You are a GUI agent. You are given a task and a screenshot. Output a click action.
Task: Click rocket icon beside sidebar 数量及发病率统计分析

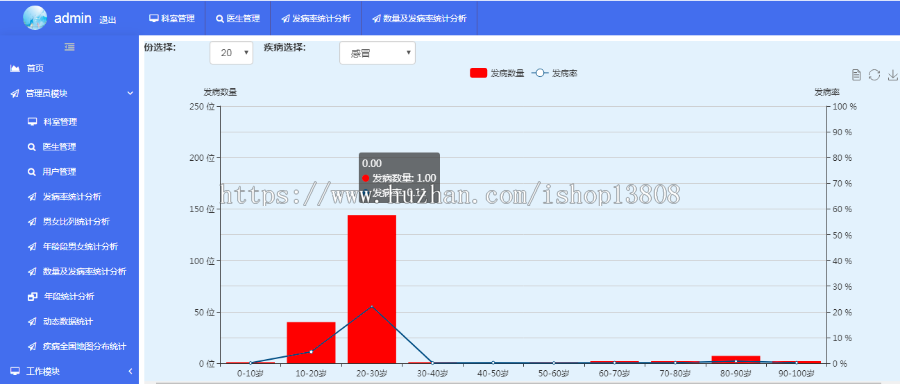point(32,271)
